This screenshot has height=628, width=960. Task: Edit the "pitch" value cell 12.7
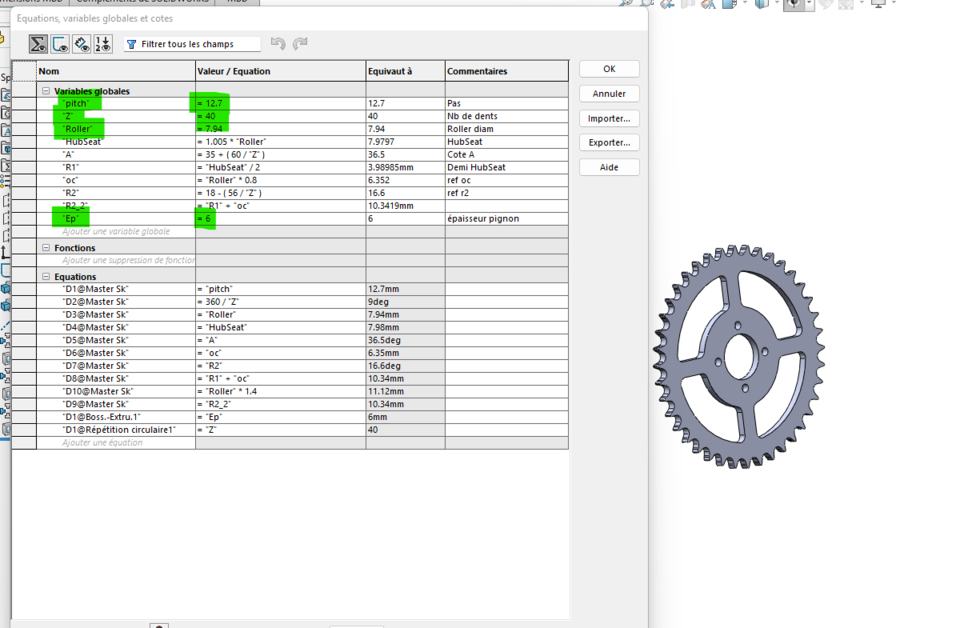click(280, 104)
